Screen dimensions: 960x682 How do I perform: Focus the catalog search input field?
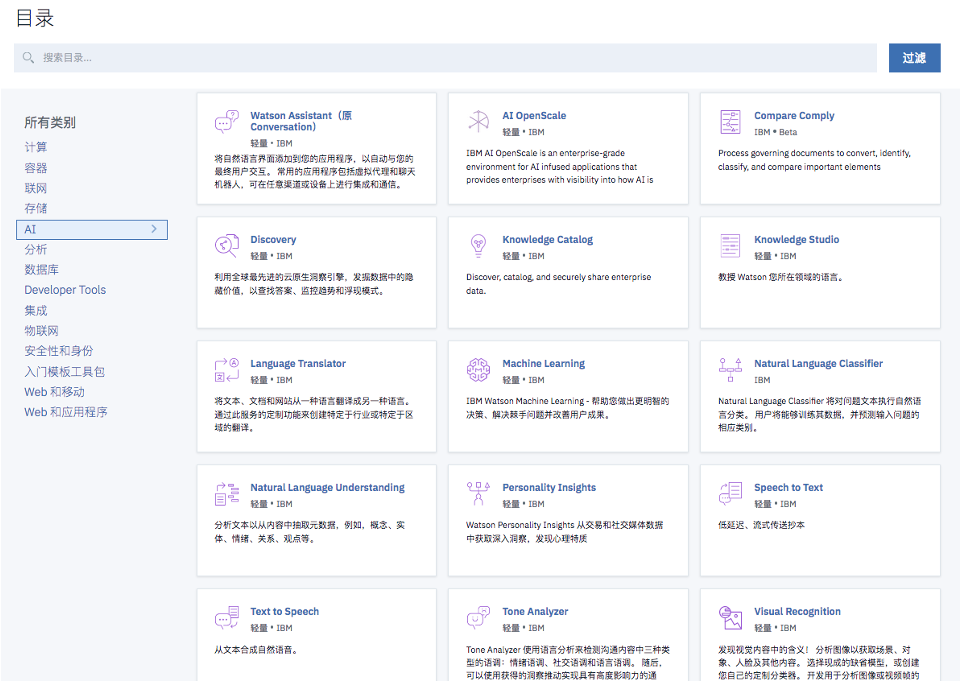445,58
